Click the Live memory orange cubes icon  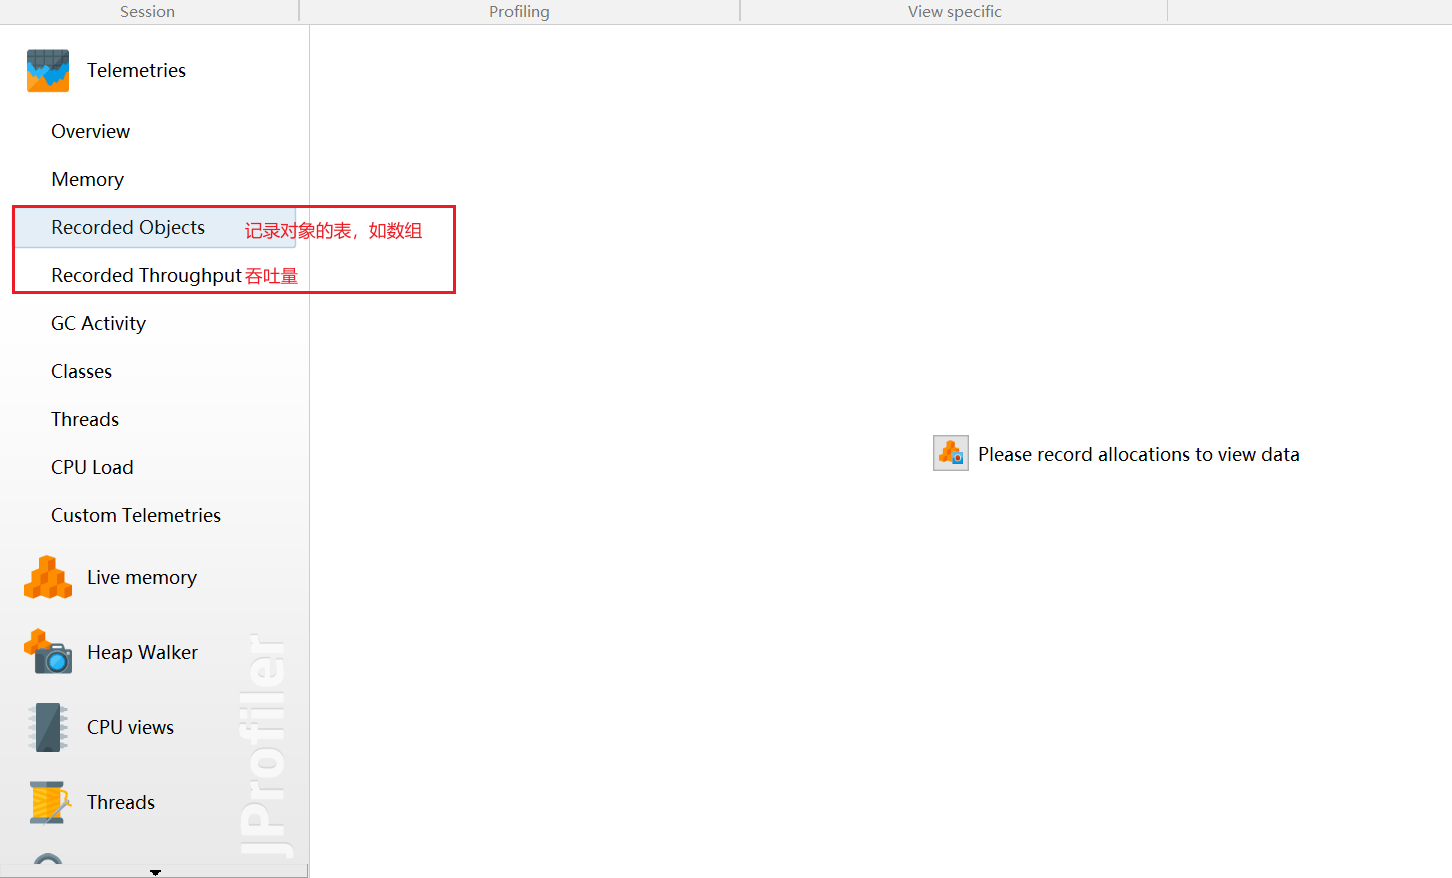click(x=48, y=578)
